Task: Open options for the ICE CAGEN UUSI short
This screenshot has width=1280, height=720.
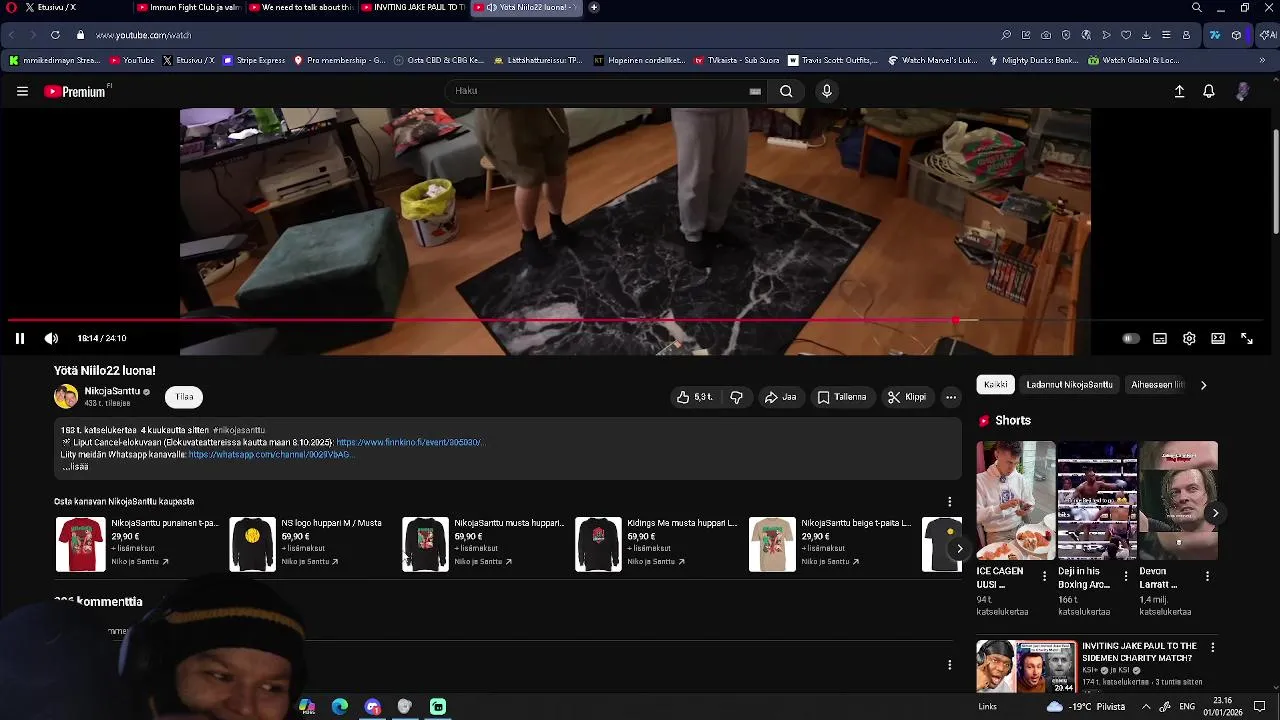Action: [1044, 577]
